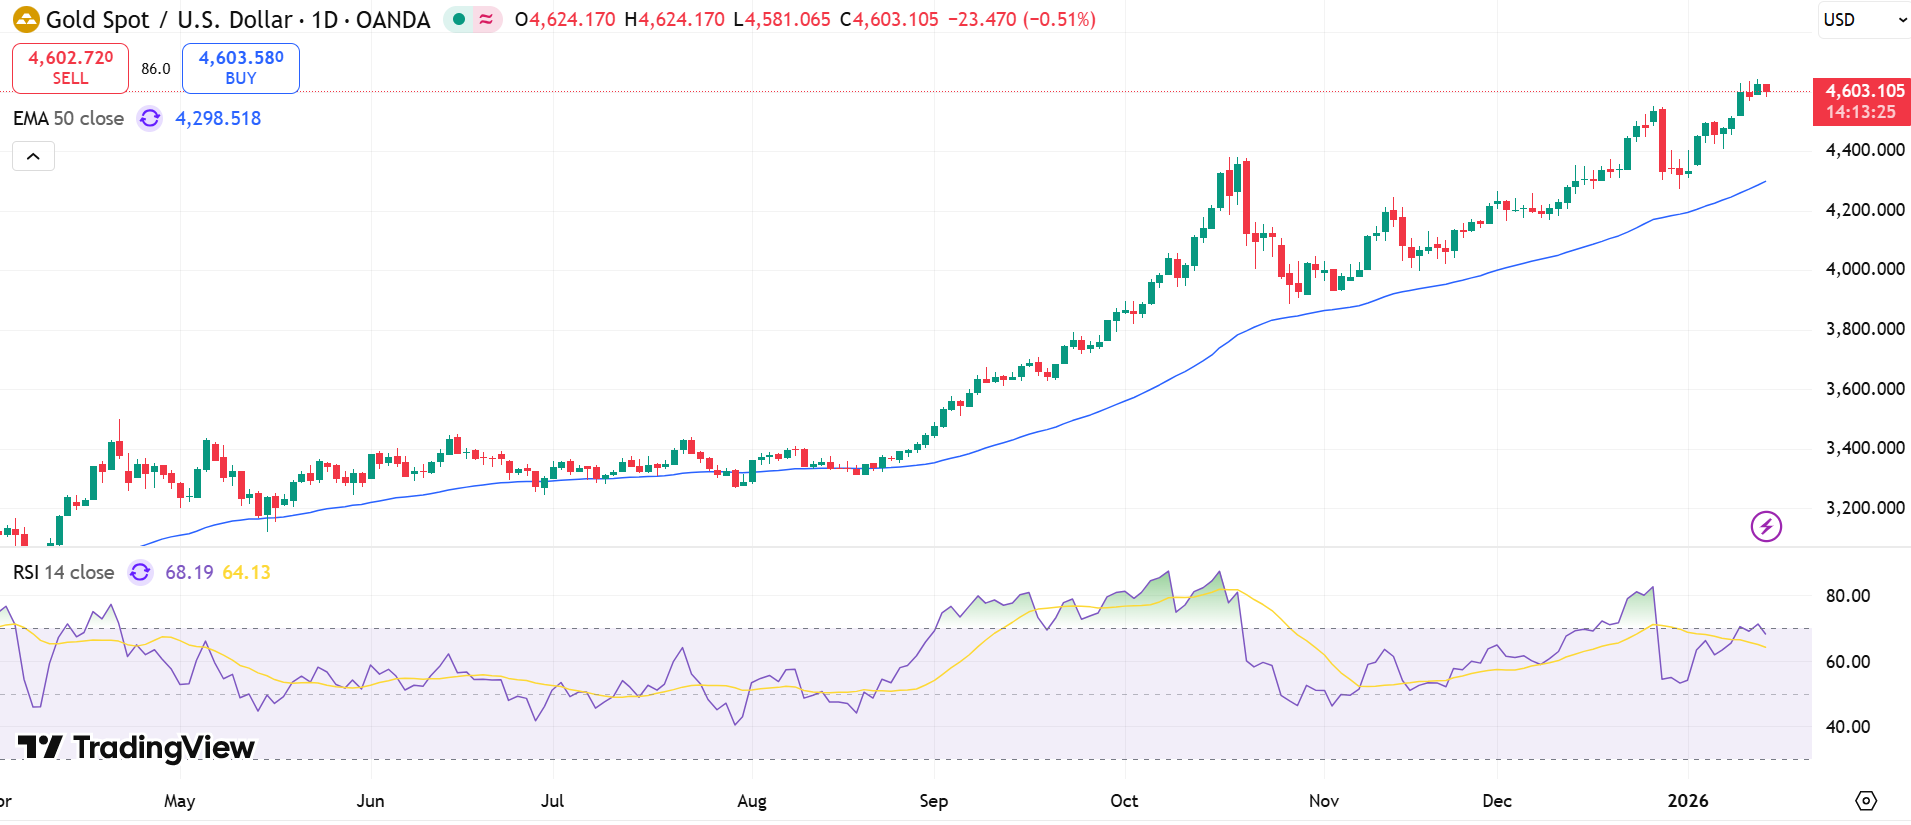Click the high price H4,624.170
The height and width of the screenshot is (825, 1911).
[674, 19]
